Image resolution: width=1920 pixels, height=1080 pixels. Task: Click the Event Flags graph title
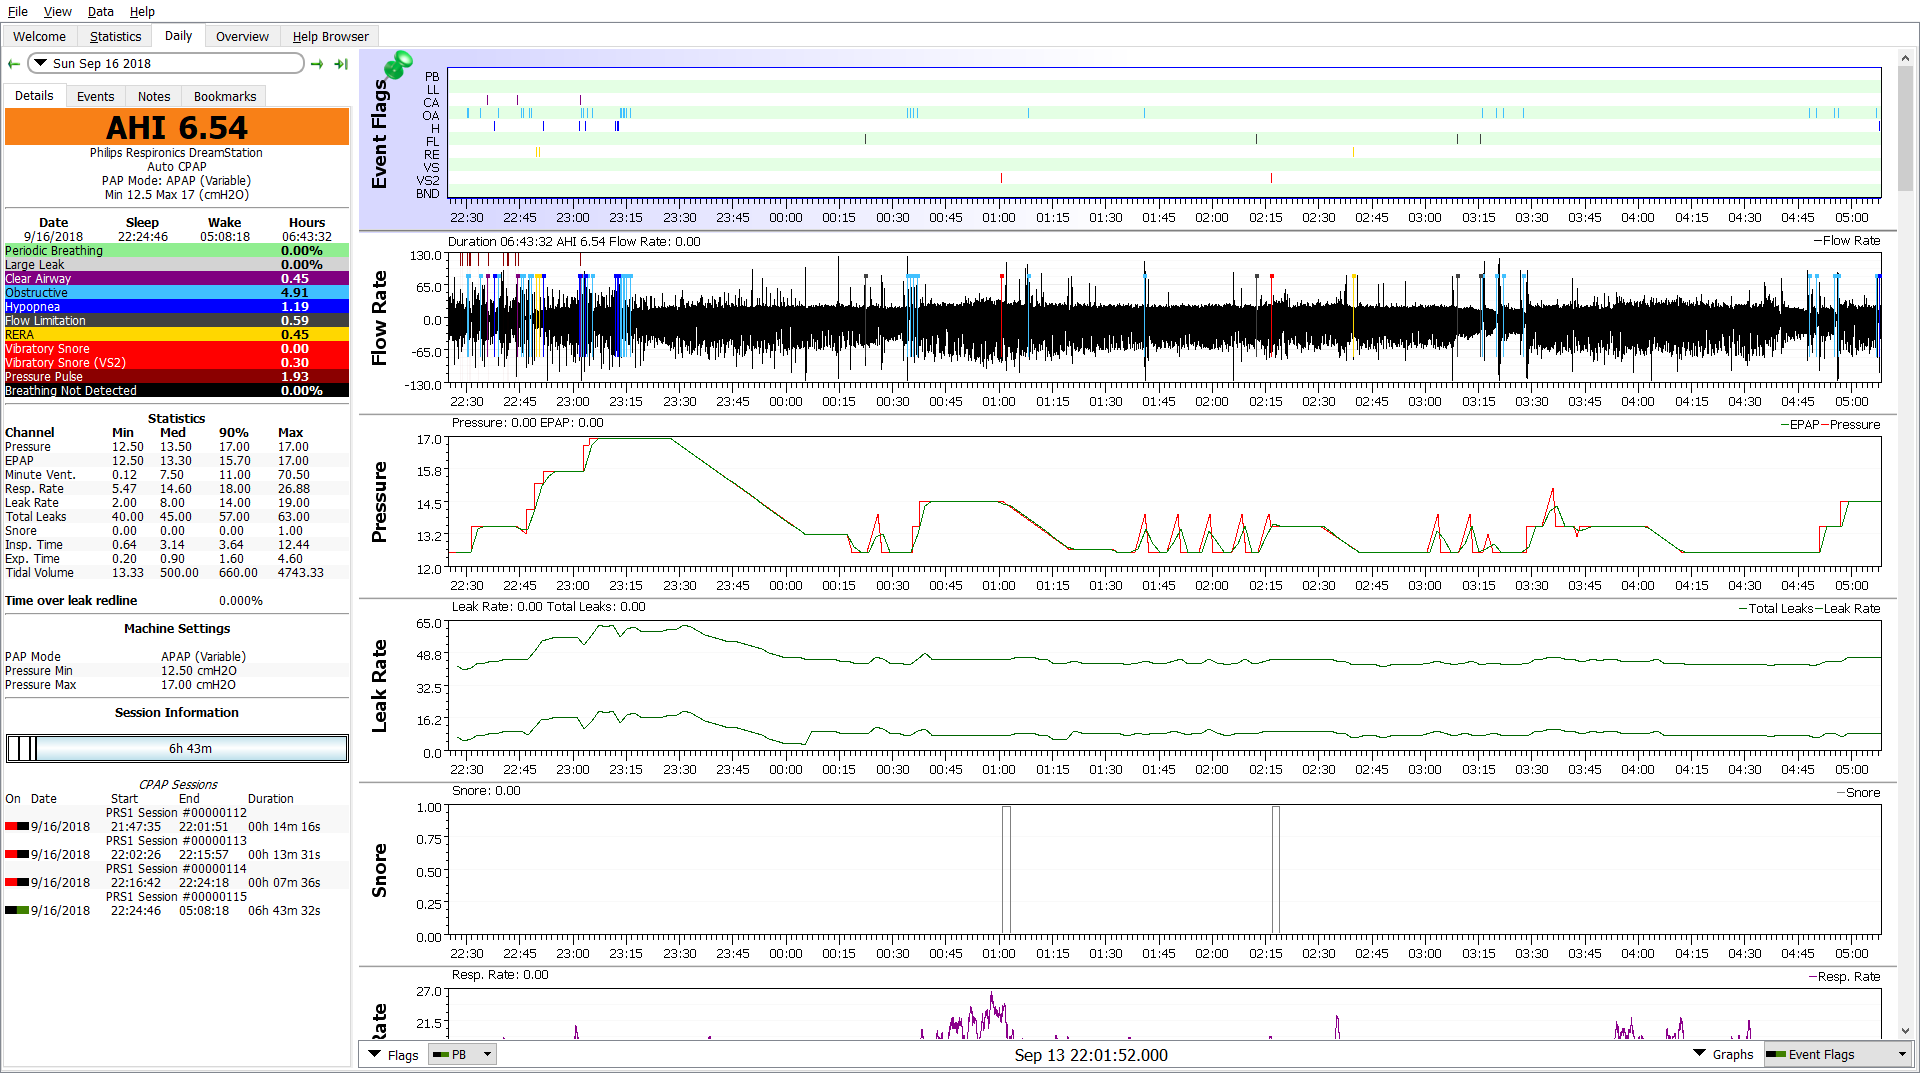379,134
